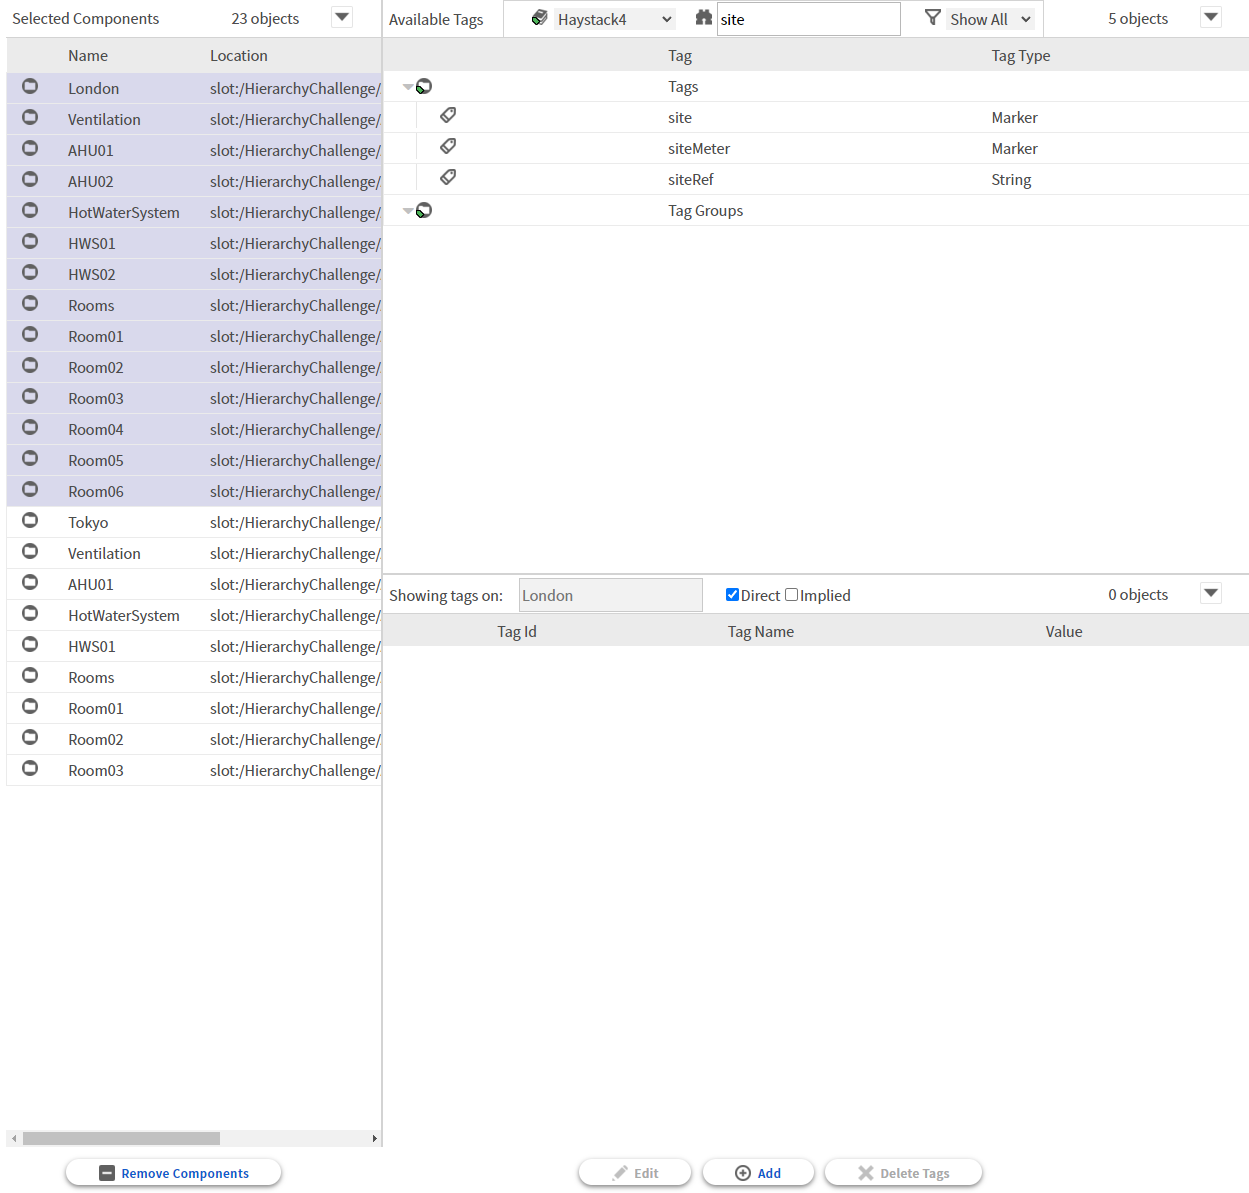Open Selected Components options dropdown arrow
The height and width of the screenshot is (1193, 1249).
342,17
